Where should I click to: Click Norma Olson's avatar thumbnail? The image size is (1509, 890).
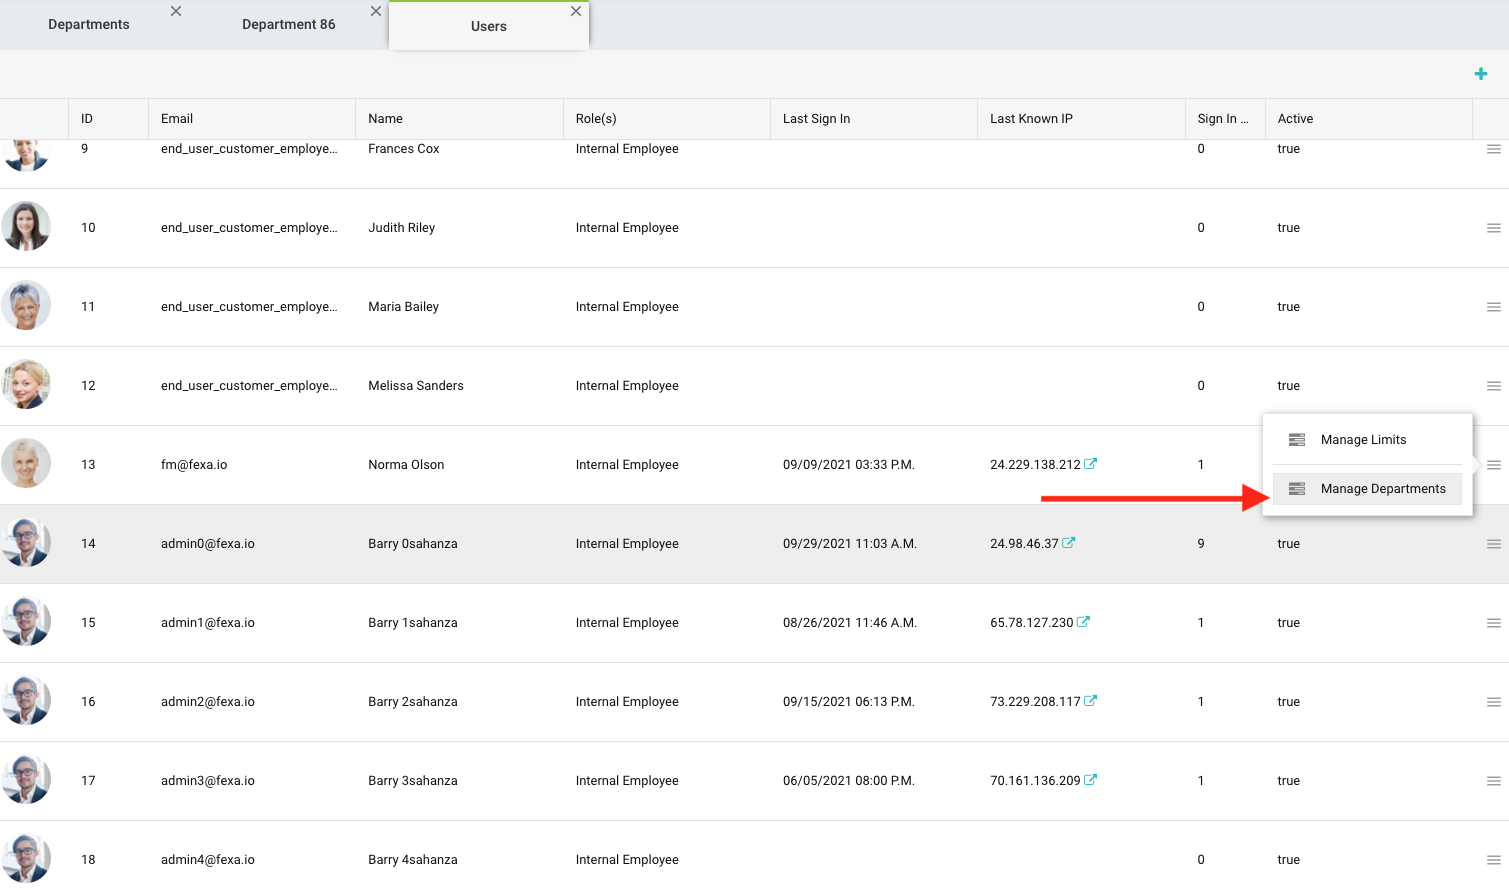coord(26,464)
